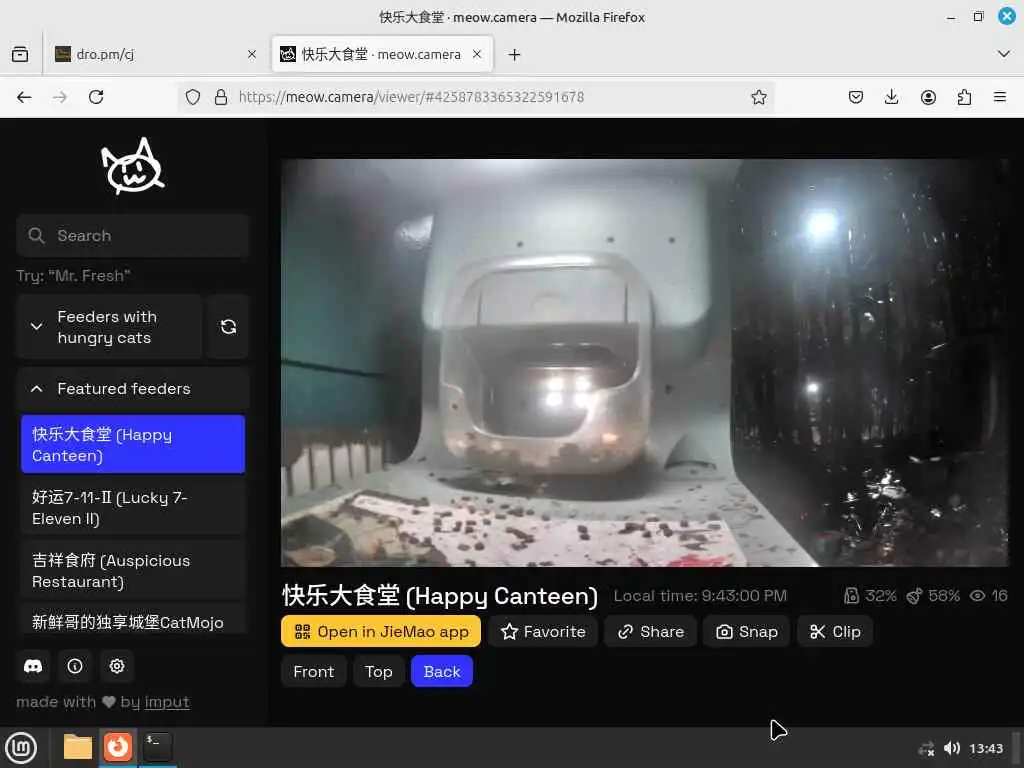Viewport: 1024px width, 768px height.
Task: Open Firefox tracking protection shield
Action: (x=193, y=97)
